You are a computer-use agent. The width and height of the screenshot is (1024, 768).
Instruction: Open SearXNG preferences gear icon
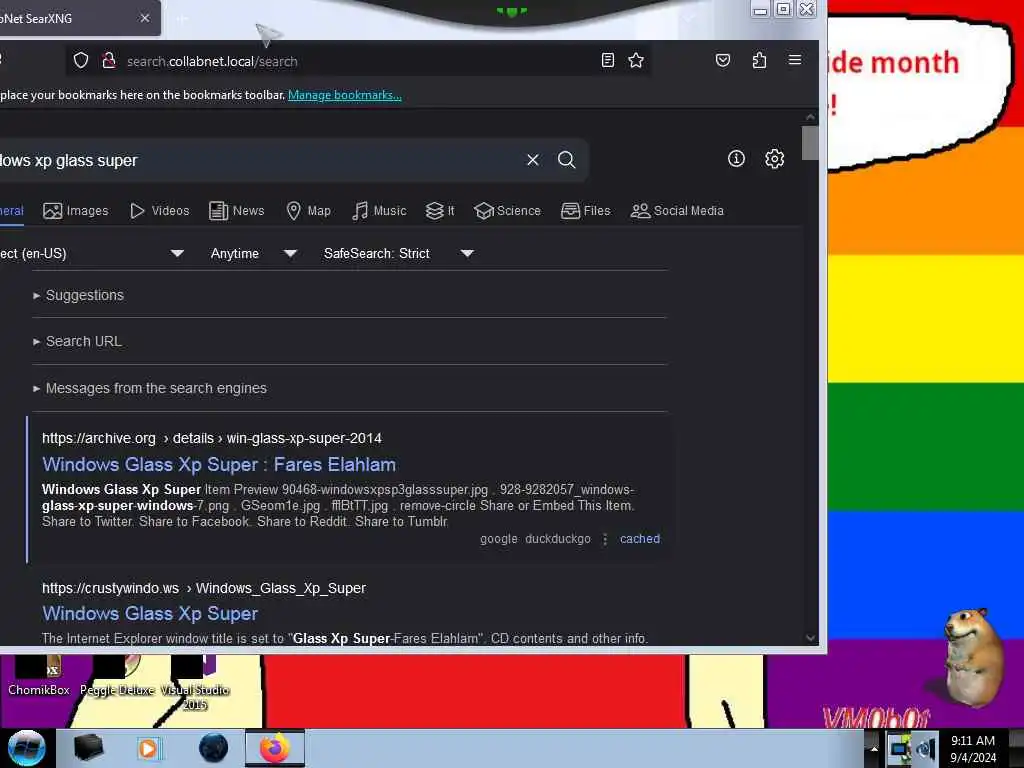[775, 159]
